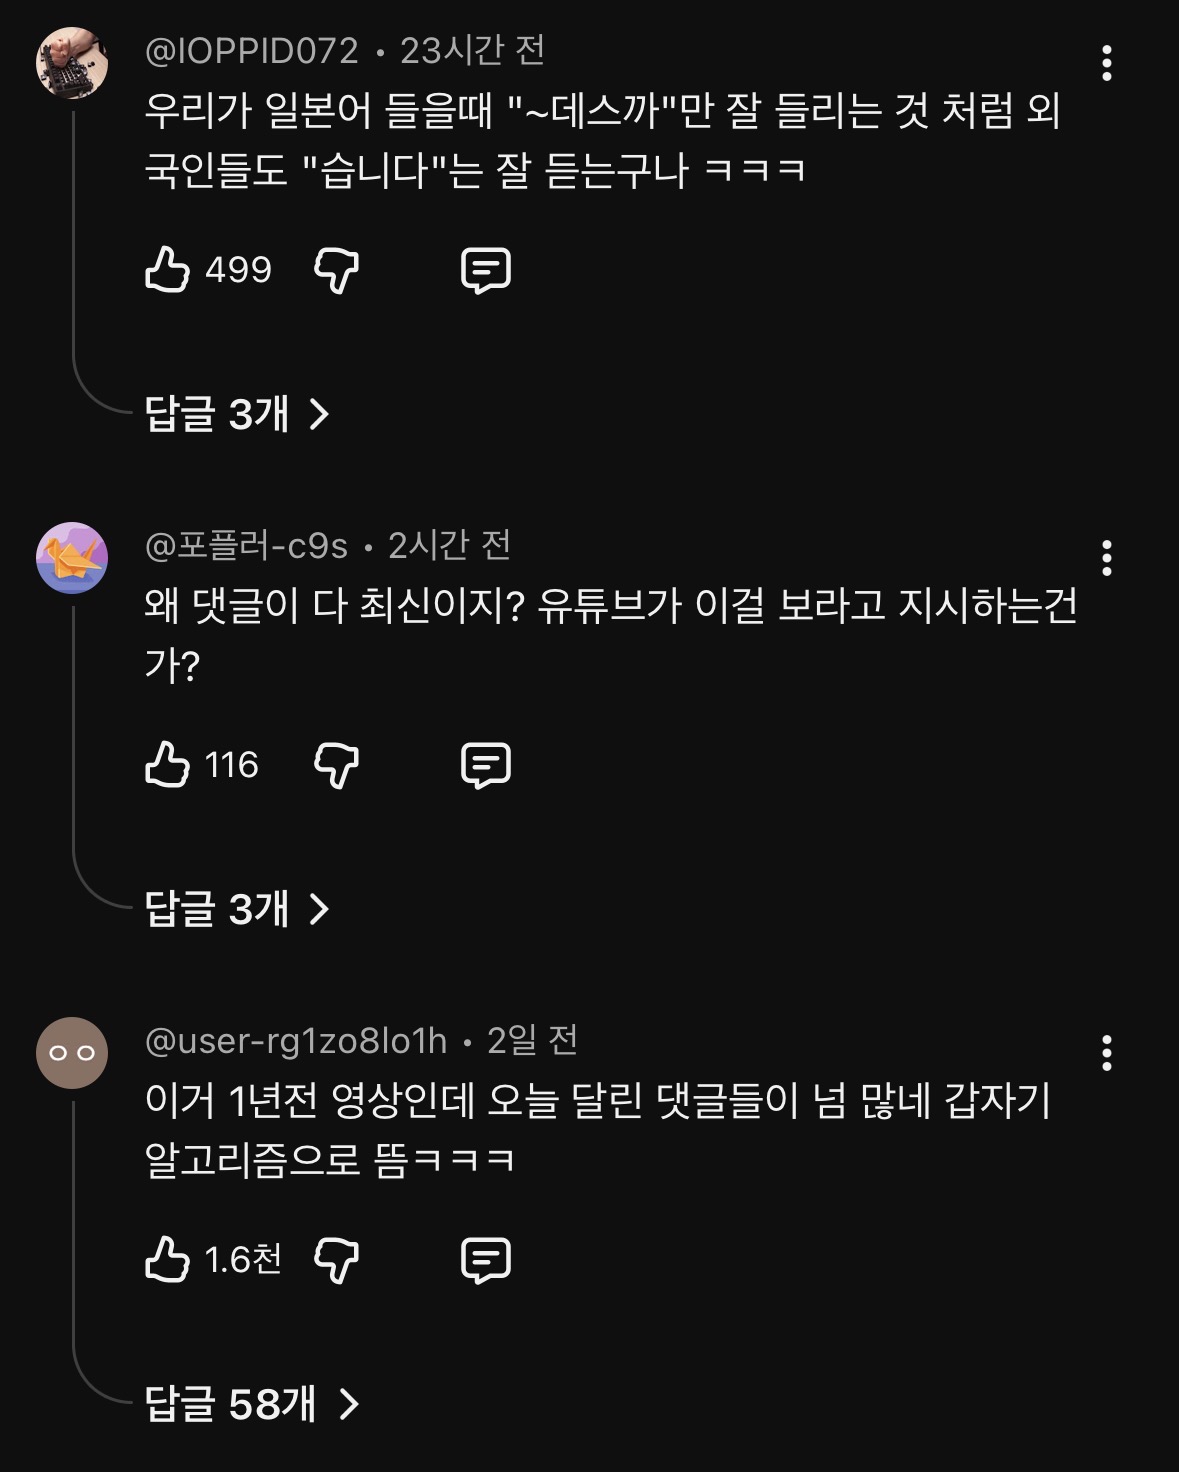
Task: Expand 답글 3개 under @IOPPID072 comment
Action: point(236,413)
